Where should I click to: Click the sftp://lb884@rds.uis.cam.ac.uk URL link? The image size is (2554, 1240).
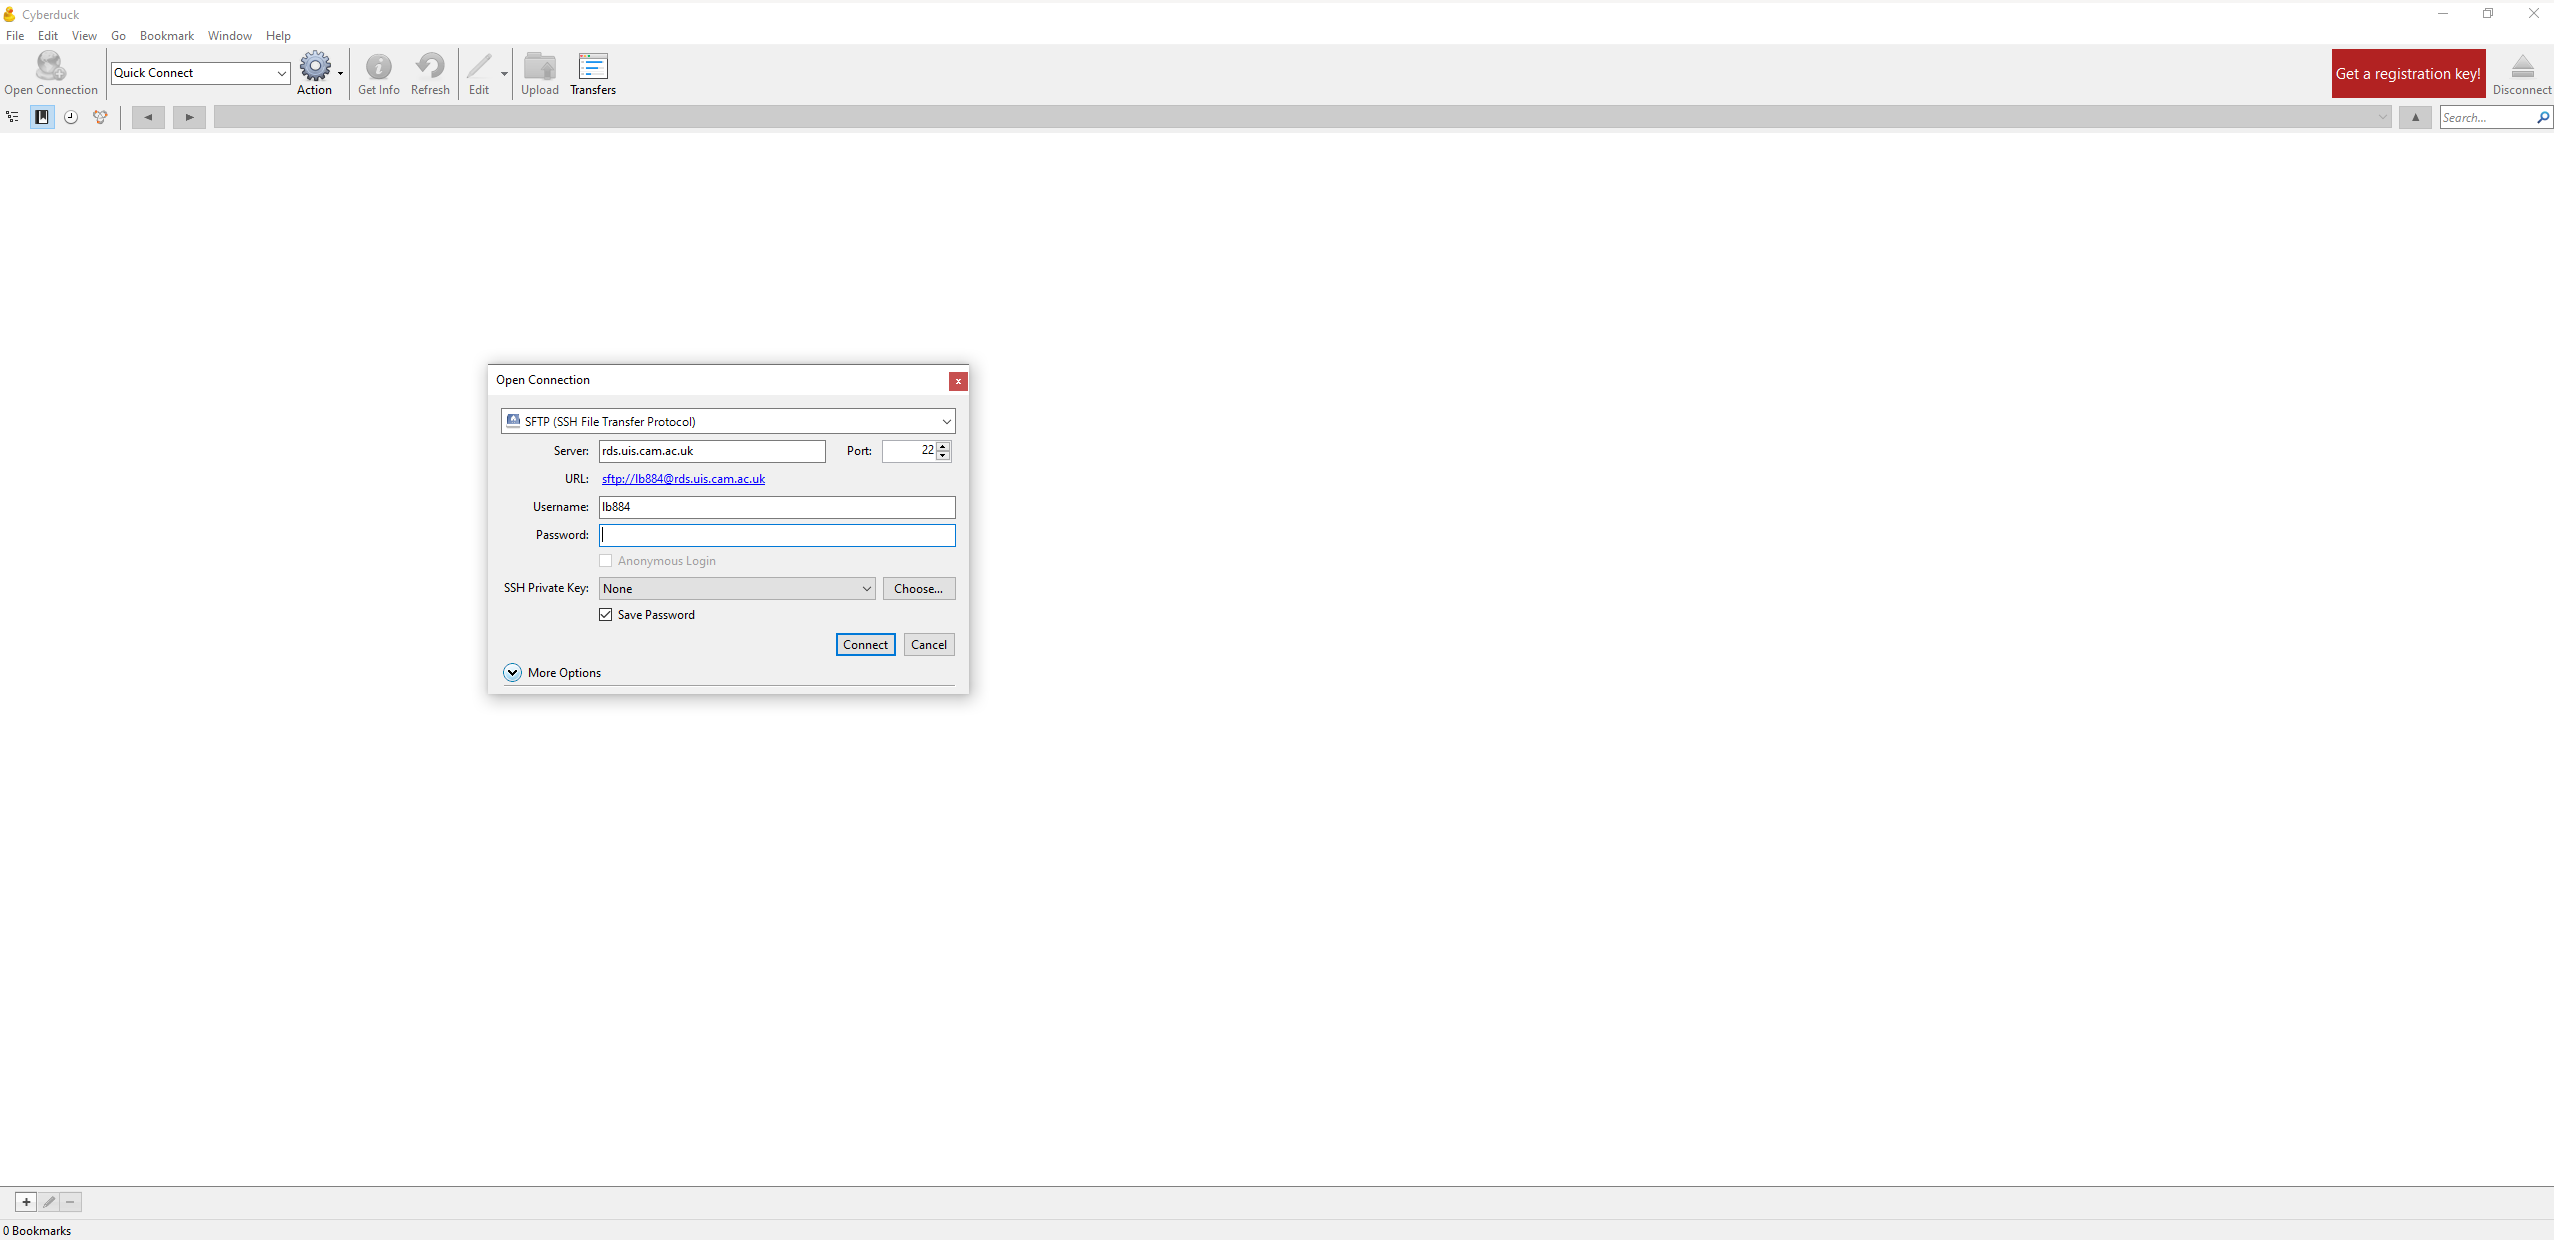(683, 479)
